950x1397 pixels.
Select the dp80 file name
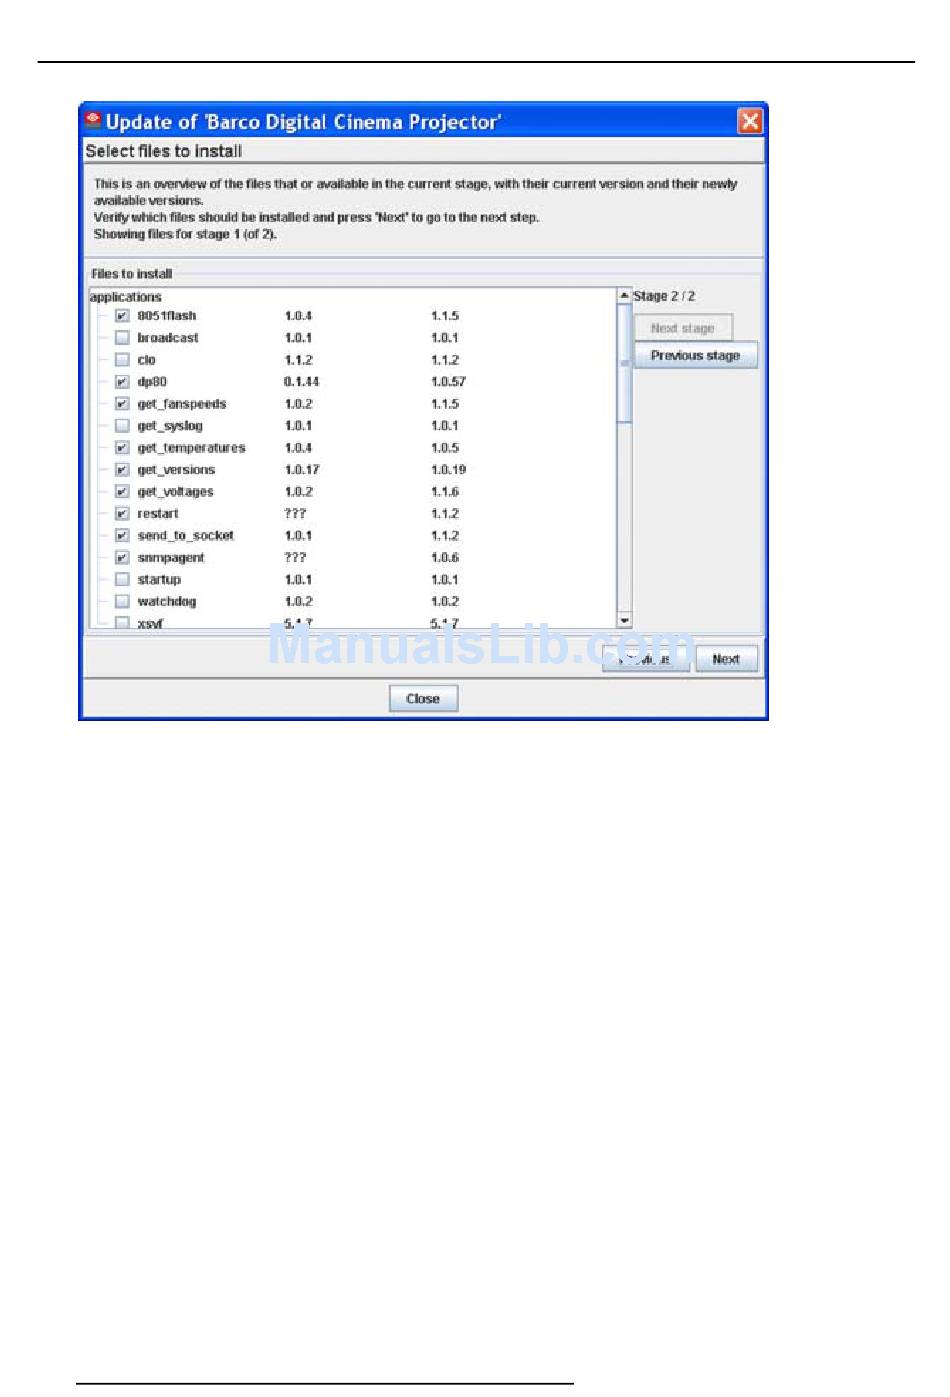point(152,382)
